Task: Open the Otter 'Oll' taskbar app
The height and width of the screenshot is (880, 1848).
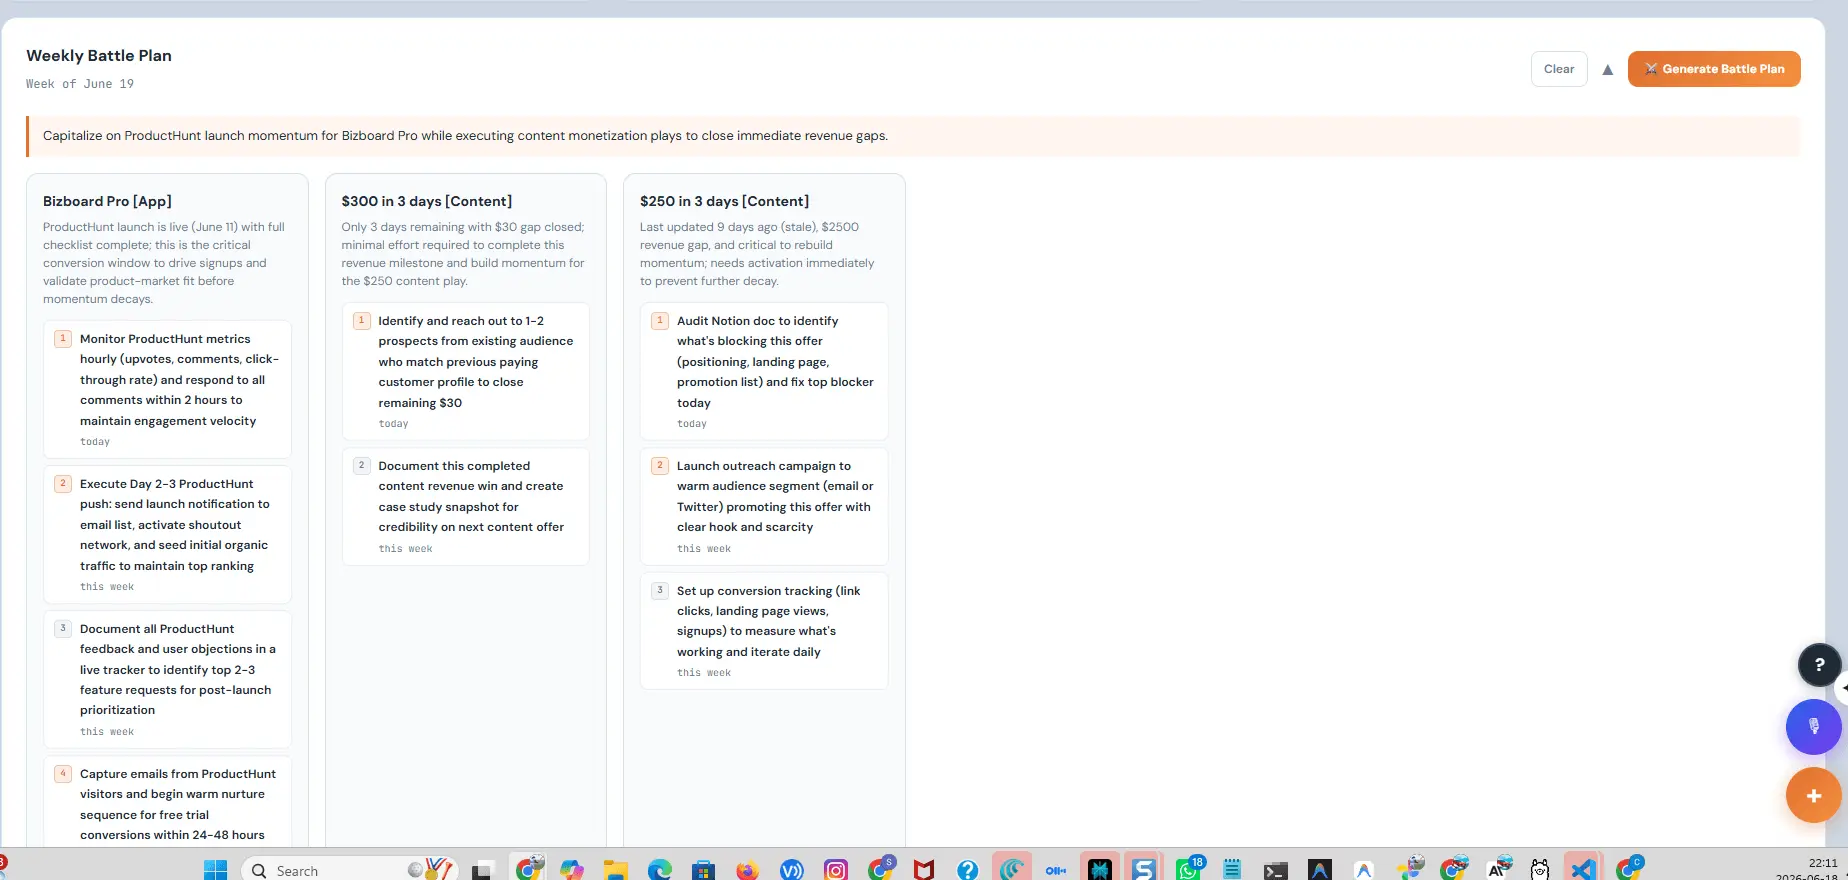Action: pos(1056,870)
